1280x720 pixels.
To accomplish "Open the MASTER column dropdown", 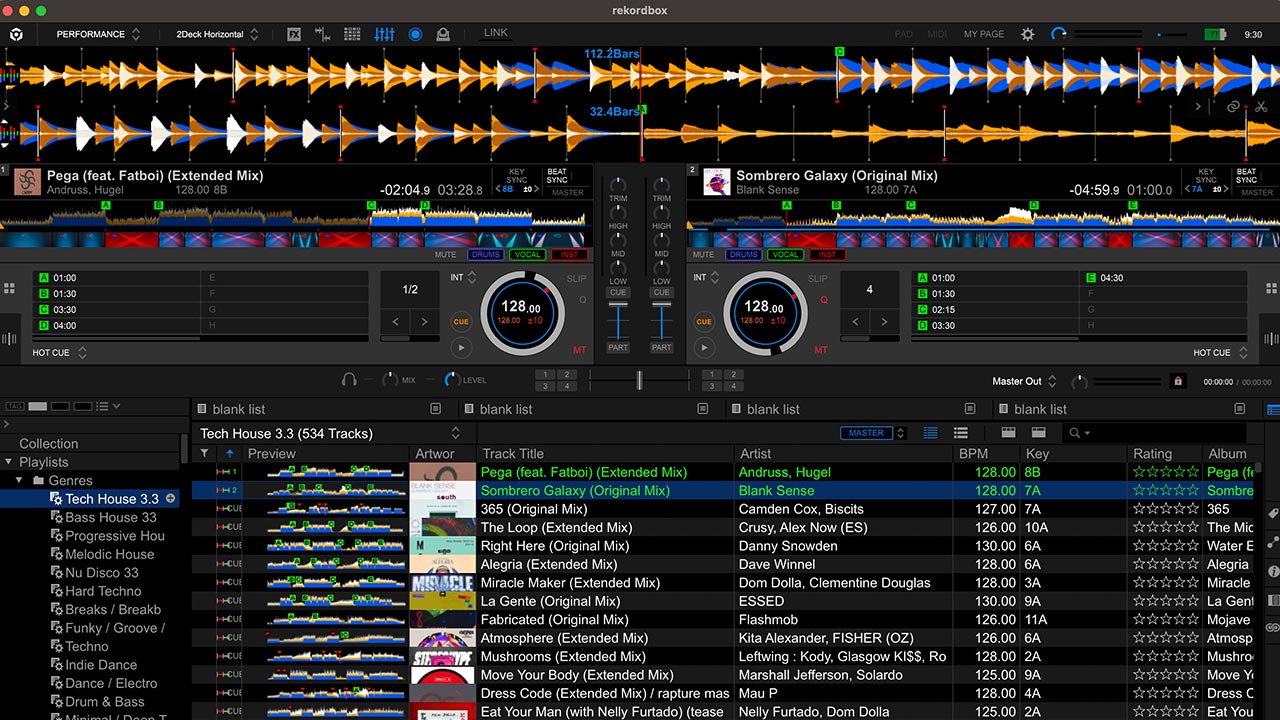I will (901, 433).
